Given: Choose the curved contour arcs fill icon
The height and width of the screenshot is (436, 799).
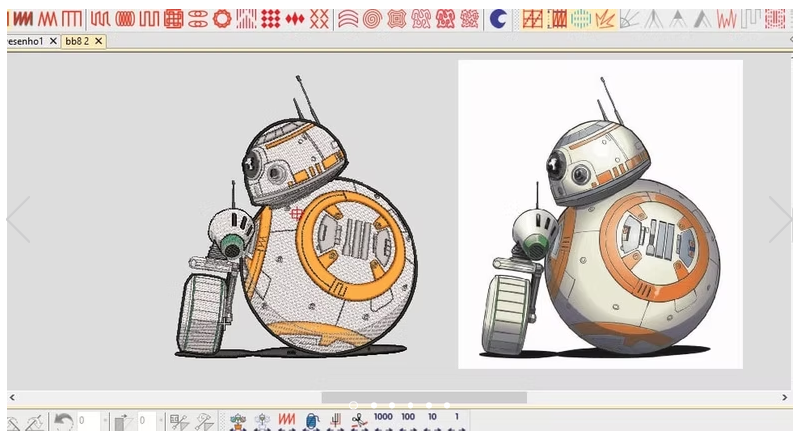Looking at the screenshot, I should [348, 19].
